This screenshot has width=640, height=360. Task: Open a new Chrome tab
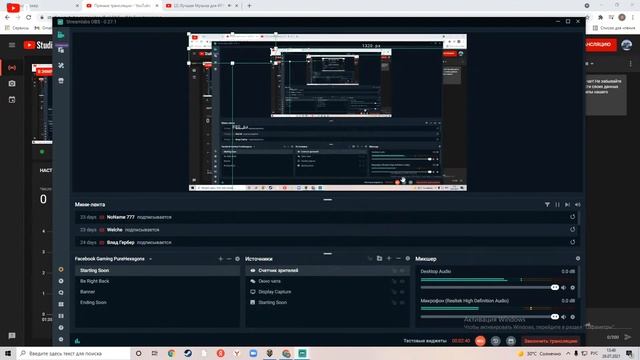coord(249,6)
